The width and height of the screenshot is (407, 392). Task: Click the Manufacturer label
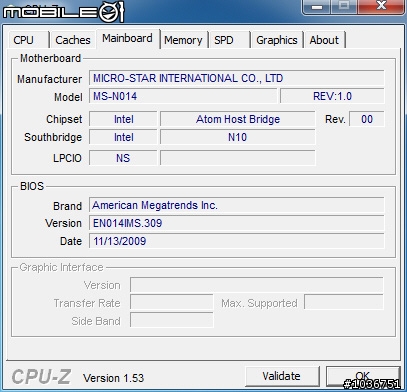point(49,79)
